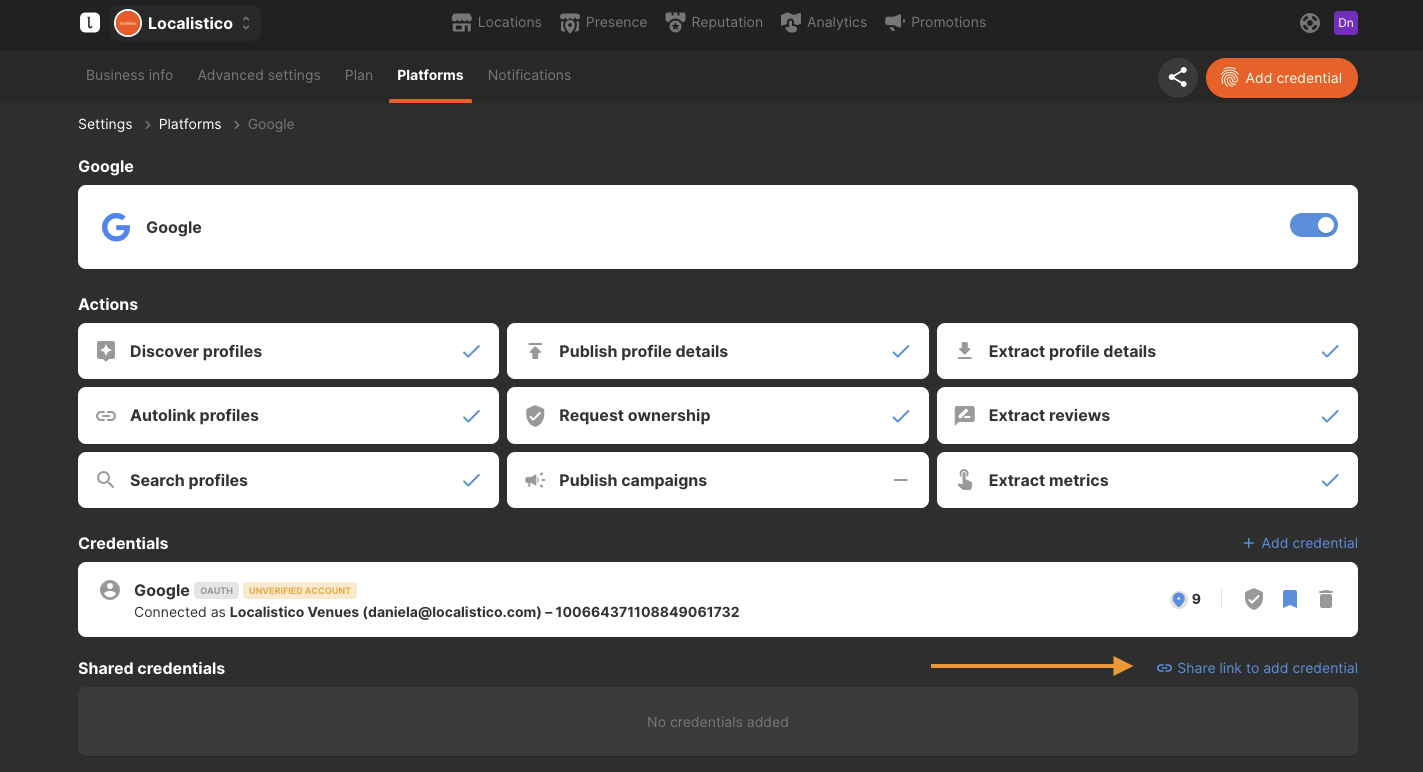Click the Extract profile details label
This screenshot has height=772, width=1423.
click(x=1072, y=351)
